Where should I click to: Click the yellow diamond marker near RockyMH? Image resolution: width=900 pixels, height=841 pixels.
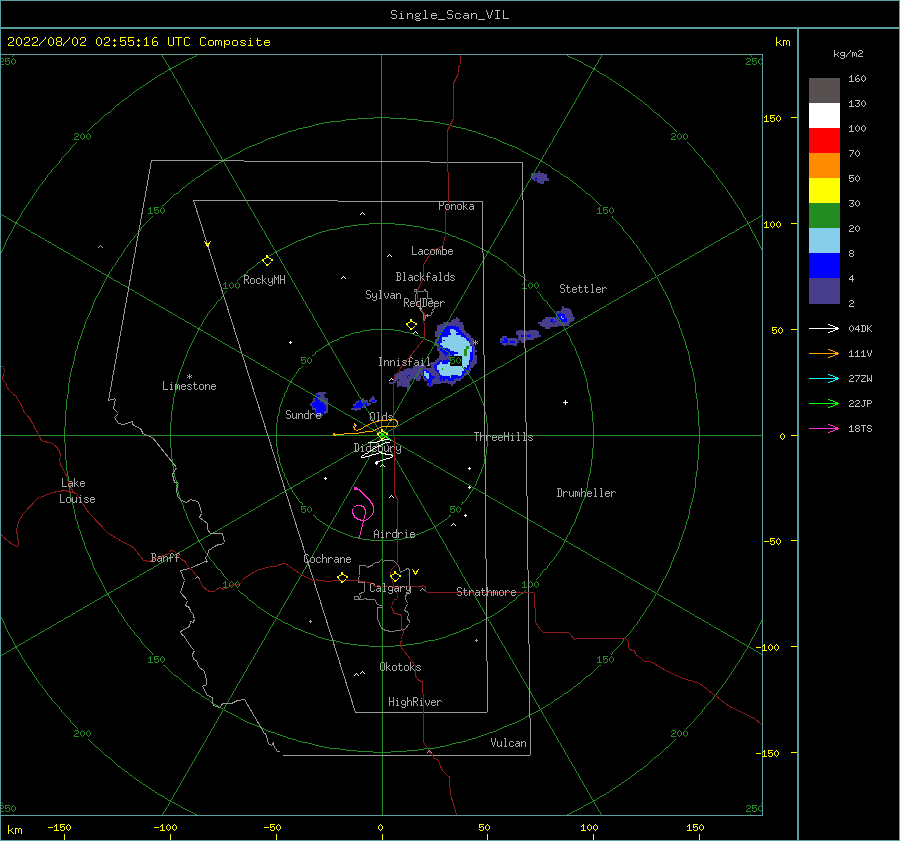click(267, 261)
